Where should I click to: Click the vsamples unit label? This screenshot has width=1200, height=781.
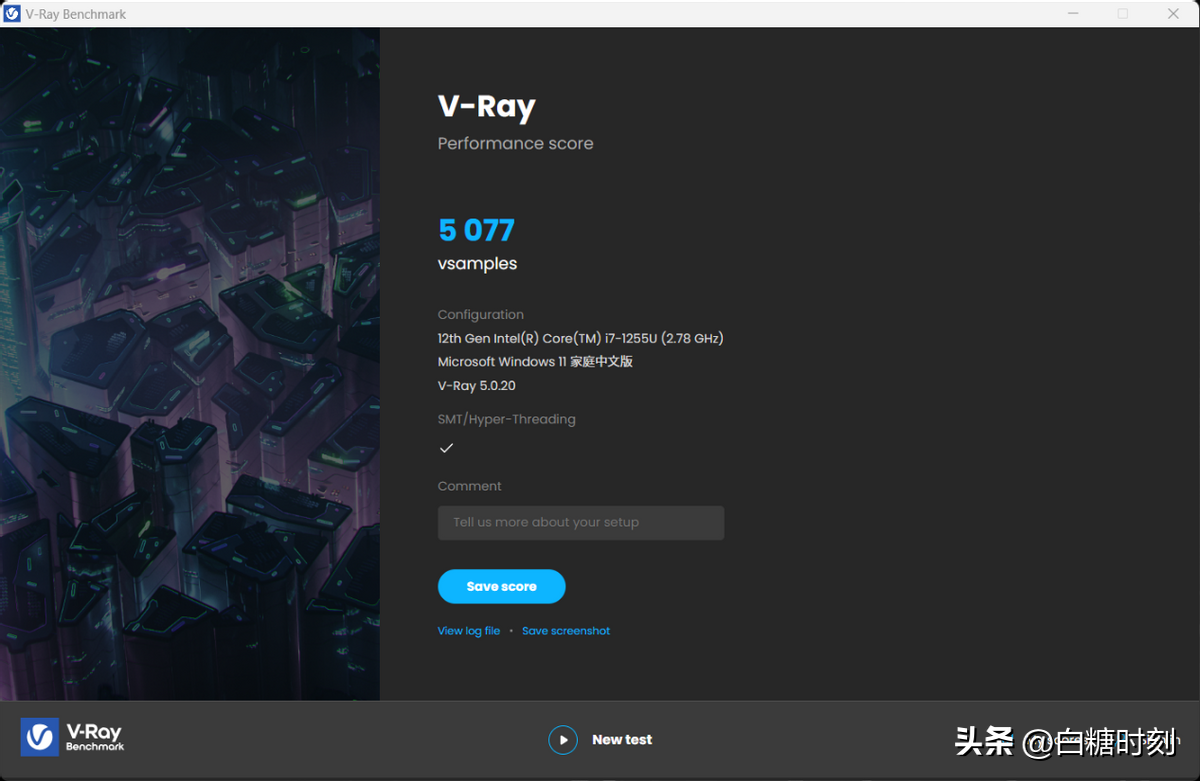tap(478, 264)
